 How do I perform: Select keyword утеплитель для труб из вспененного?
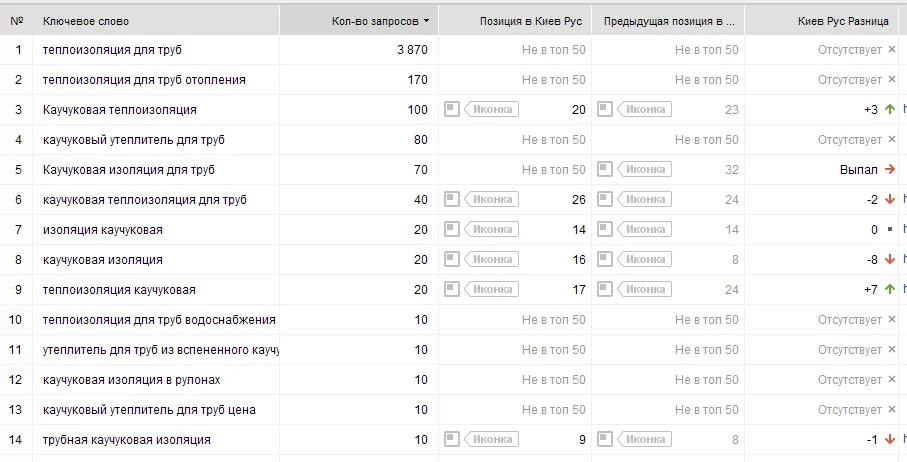click(x=161, y=350)
